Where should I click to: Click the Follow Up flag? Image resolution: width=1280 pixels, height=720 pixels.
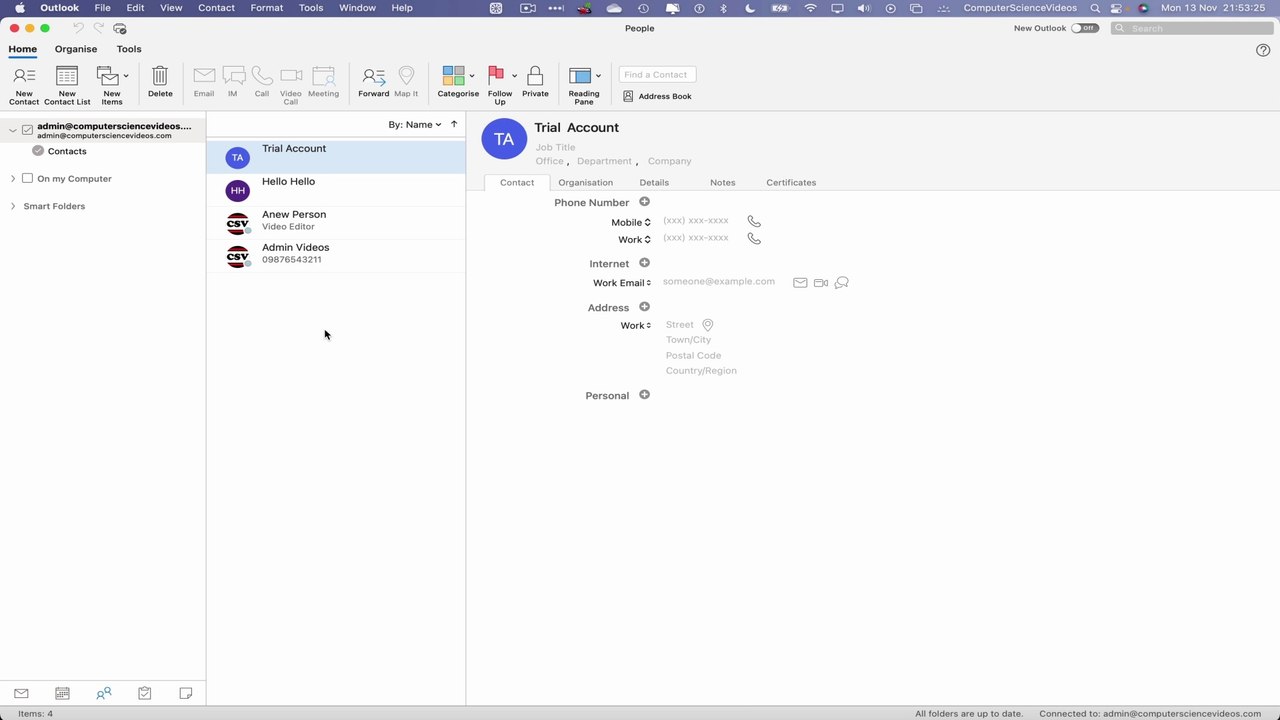496,76
